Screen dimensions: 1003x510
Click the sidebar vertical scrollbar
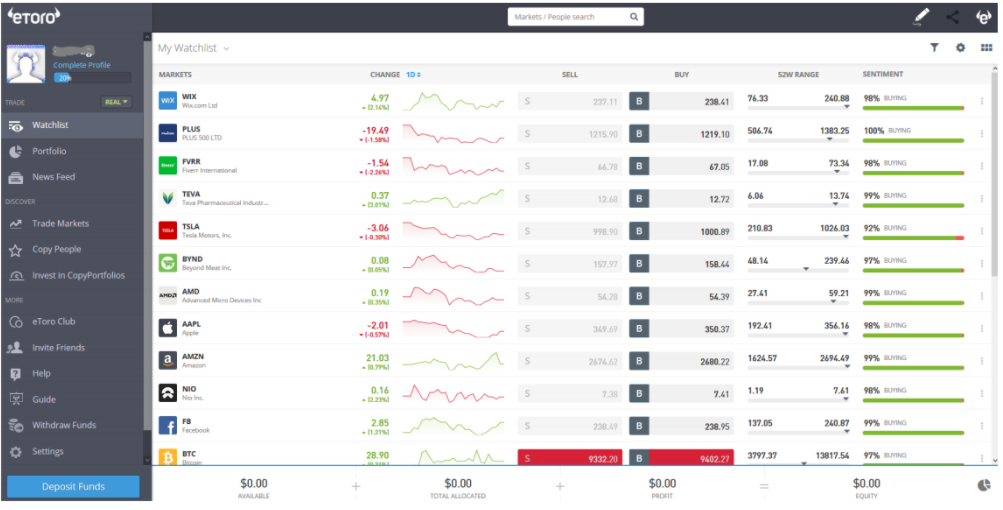click(x=147, y=237)
